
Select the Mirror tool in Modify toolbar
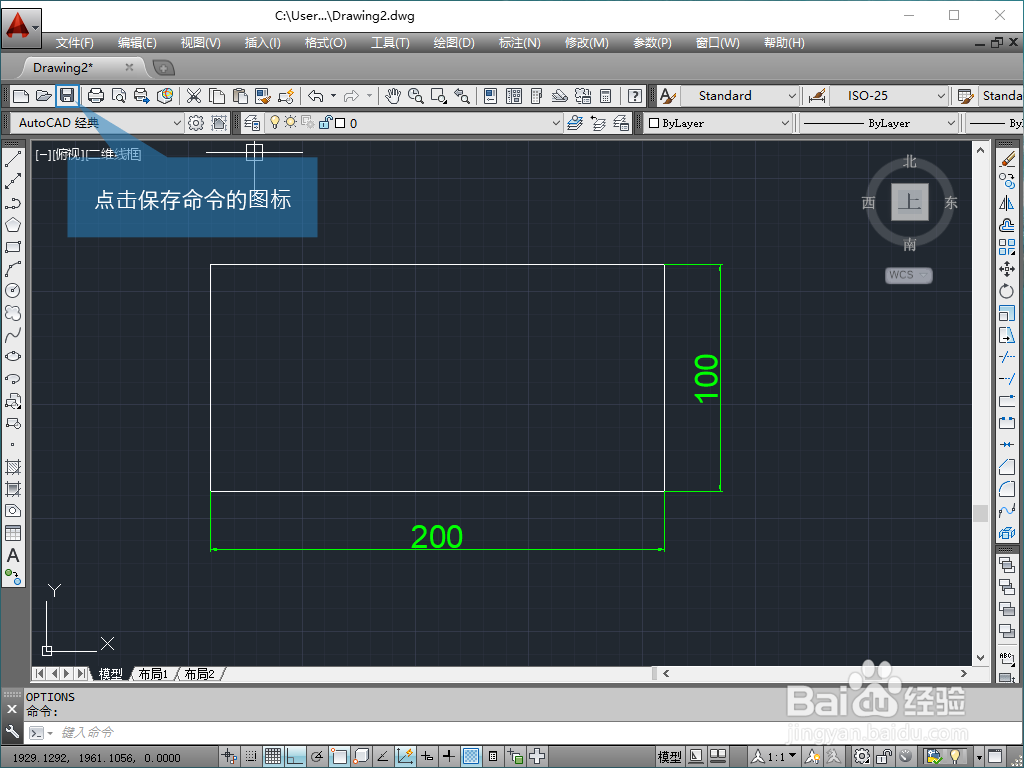point(1007,203)
